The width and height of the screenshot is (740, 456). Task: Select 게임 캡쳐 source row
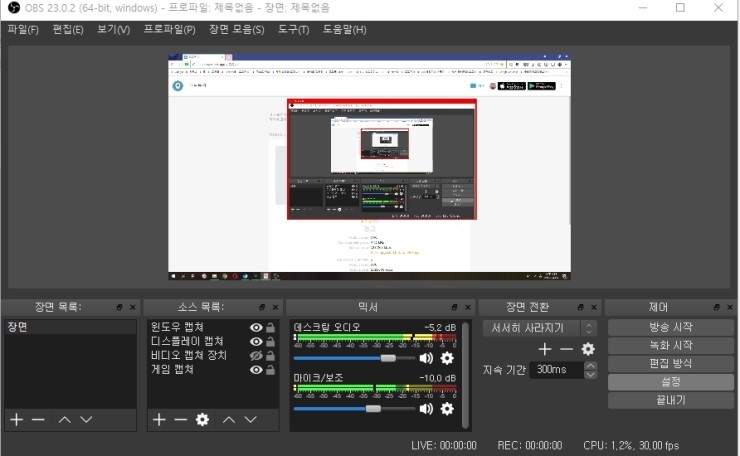pos(212,370)
